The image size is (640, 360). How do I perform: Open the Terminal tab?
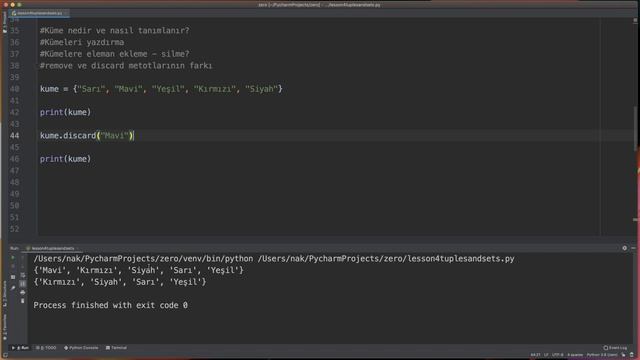click(116, 348)
